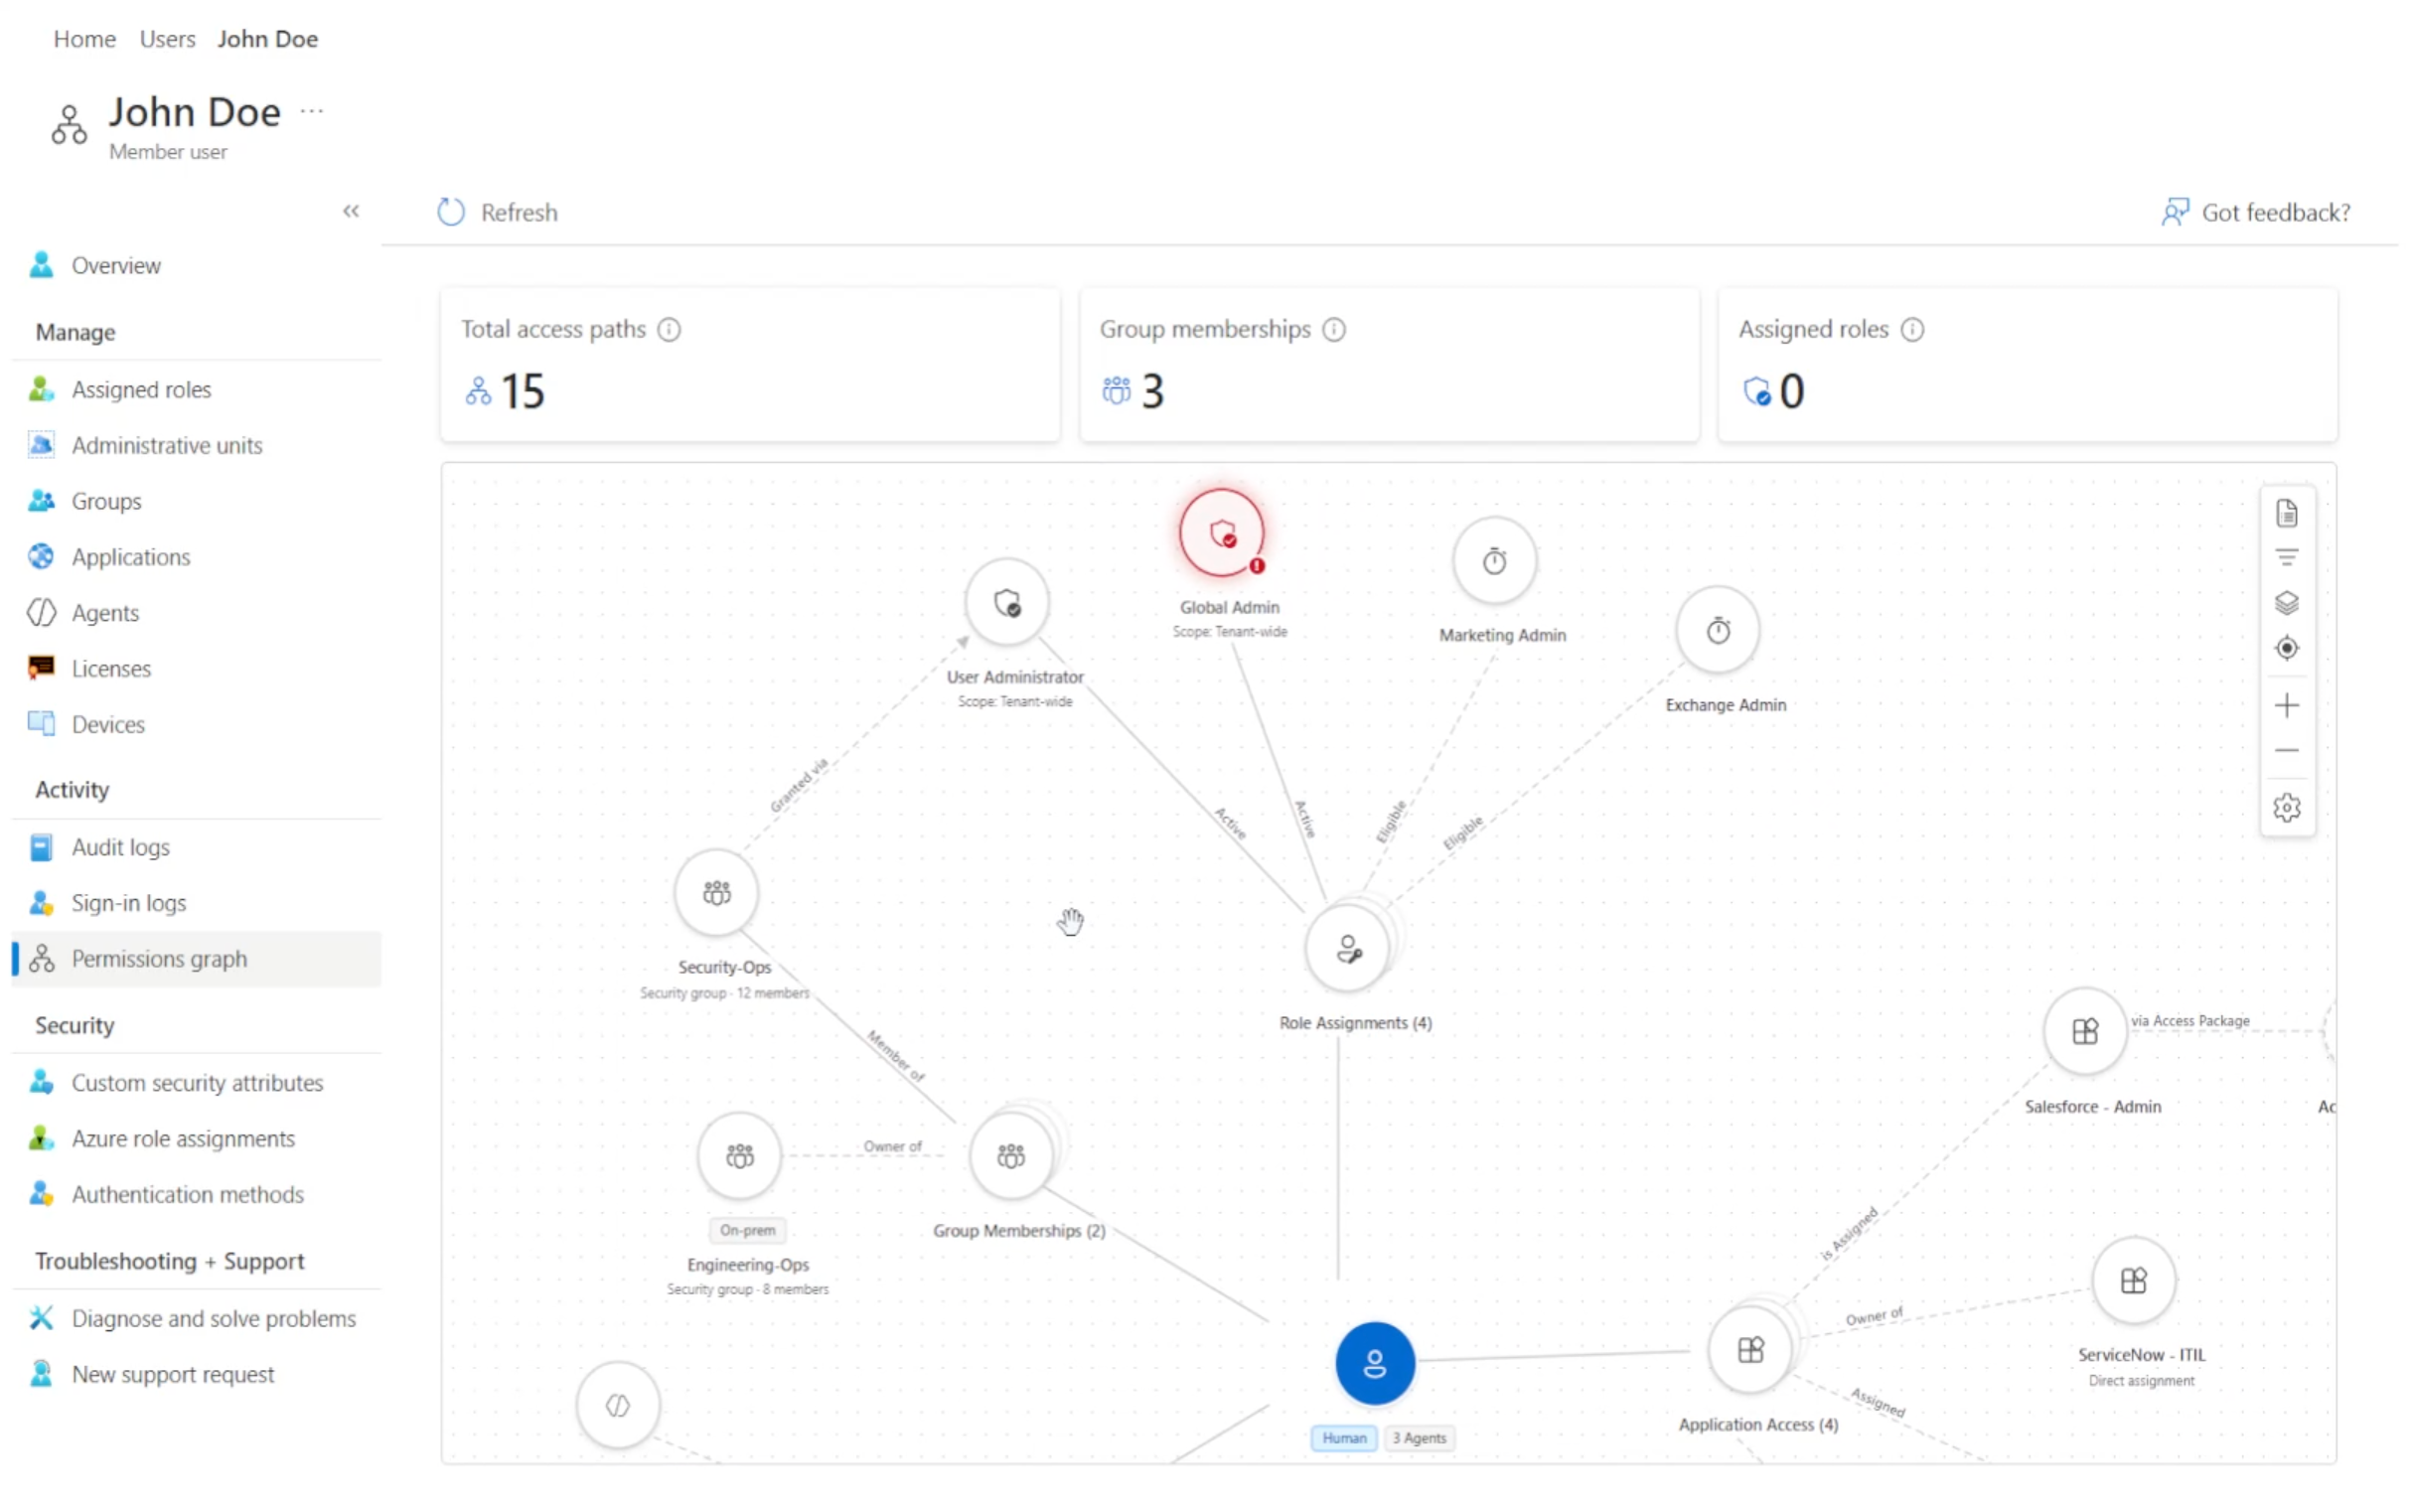The width and height of the screenshot is (2413, 1512).
Task: Click the Refresh button
Action: (x=497, y=212)
